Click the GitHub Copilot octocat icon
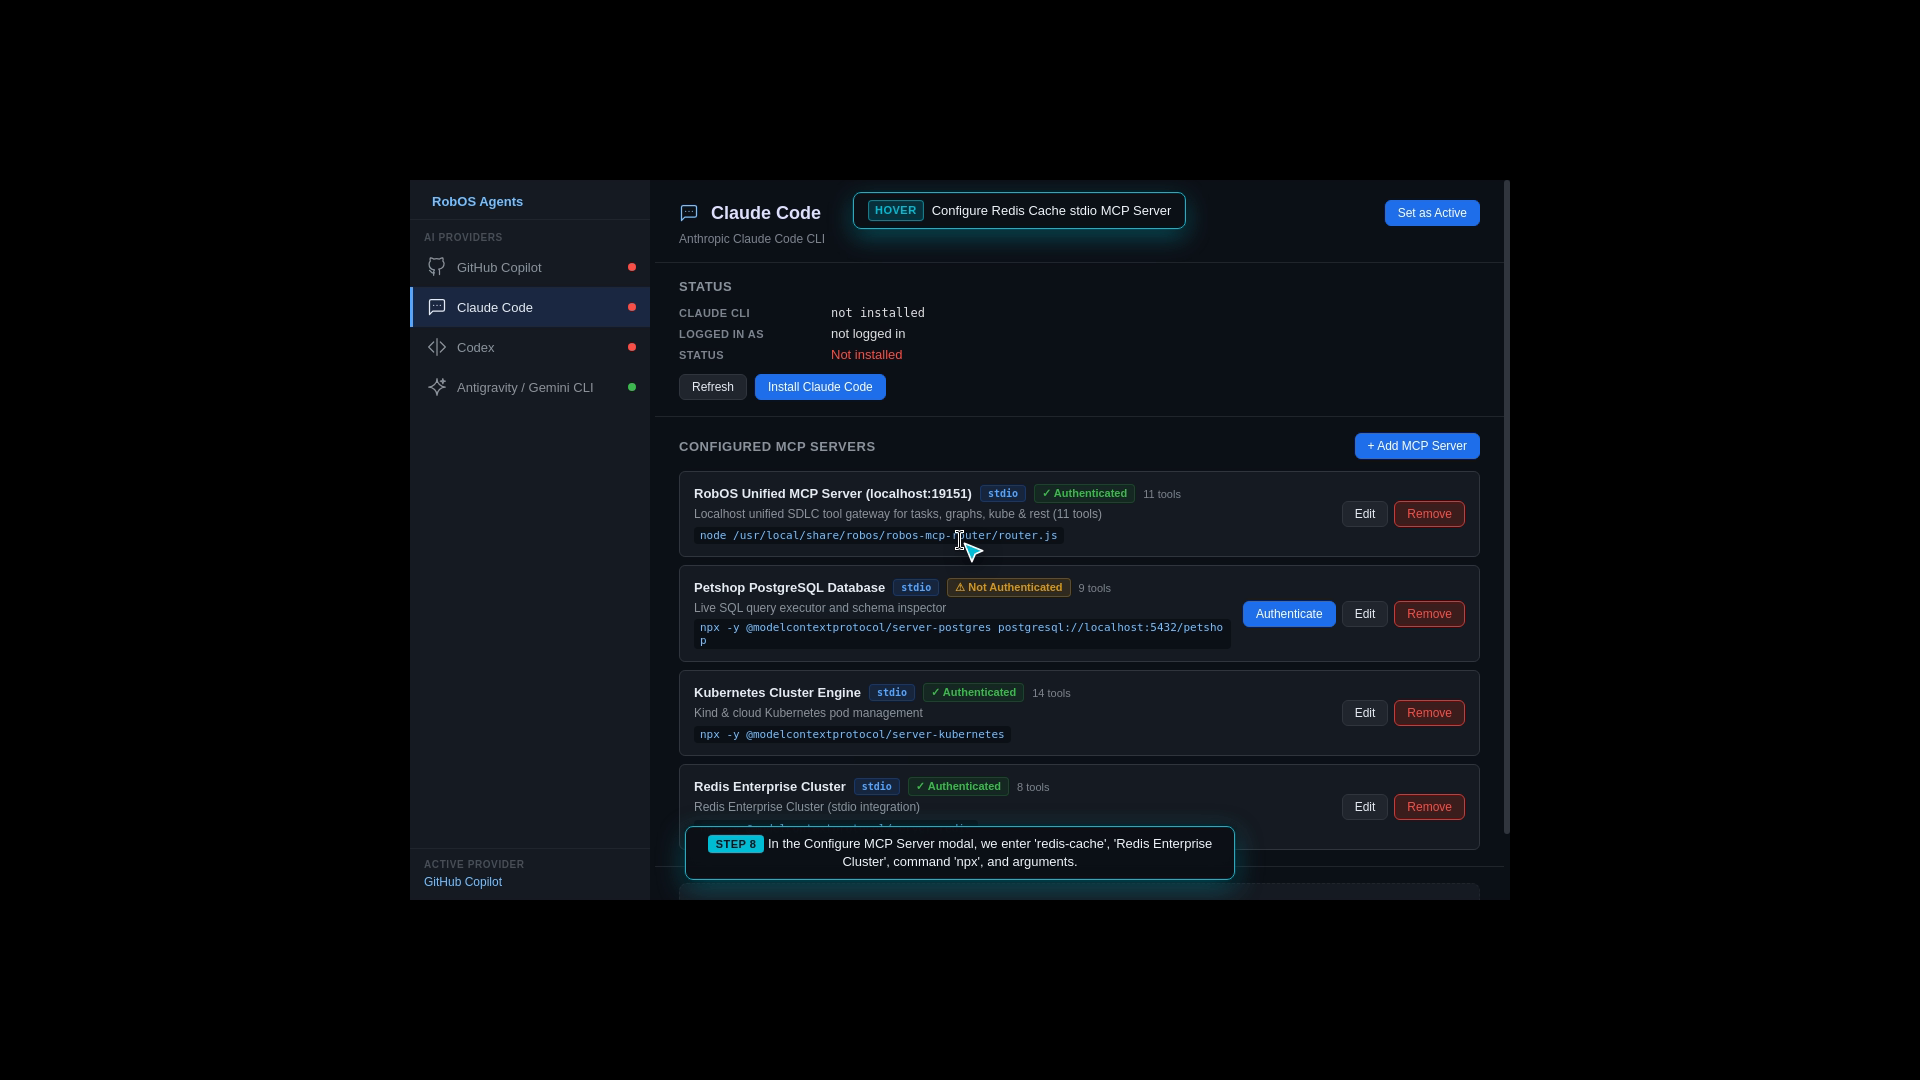 437,267
